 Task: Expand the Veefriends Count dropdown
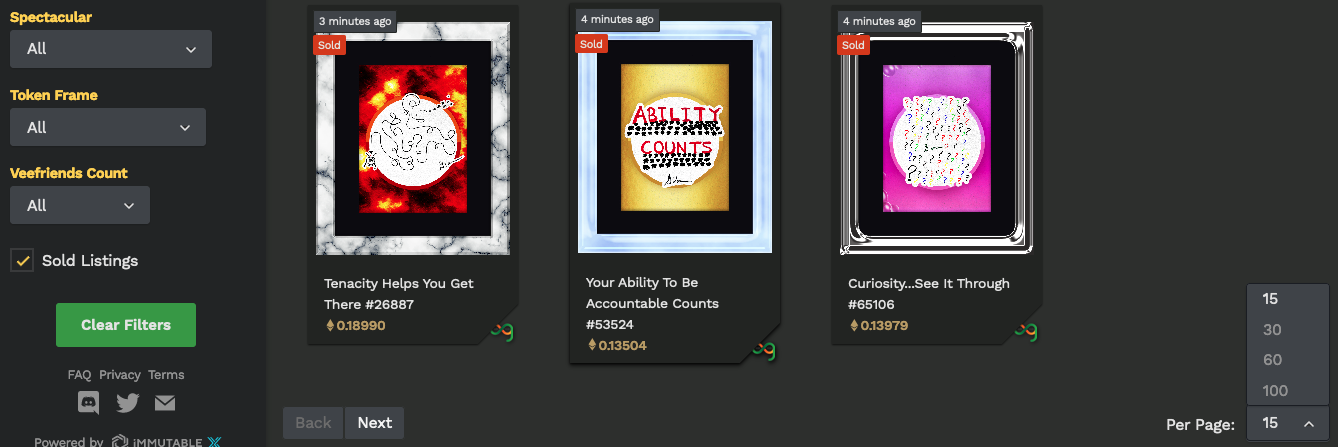pyautogui.click(x=80, y=205)
